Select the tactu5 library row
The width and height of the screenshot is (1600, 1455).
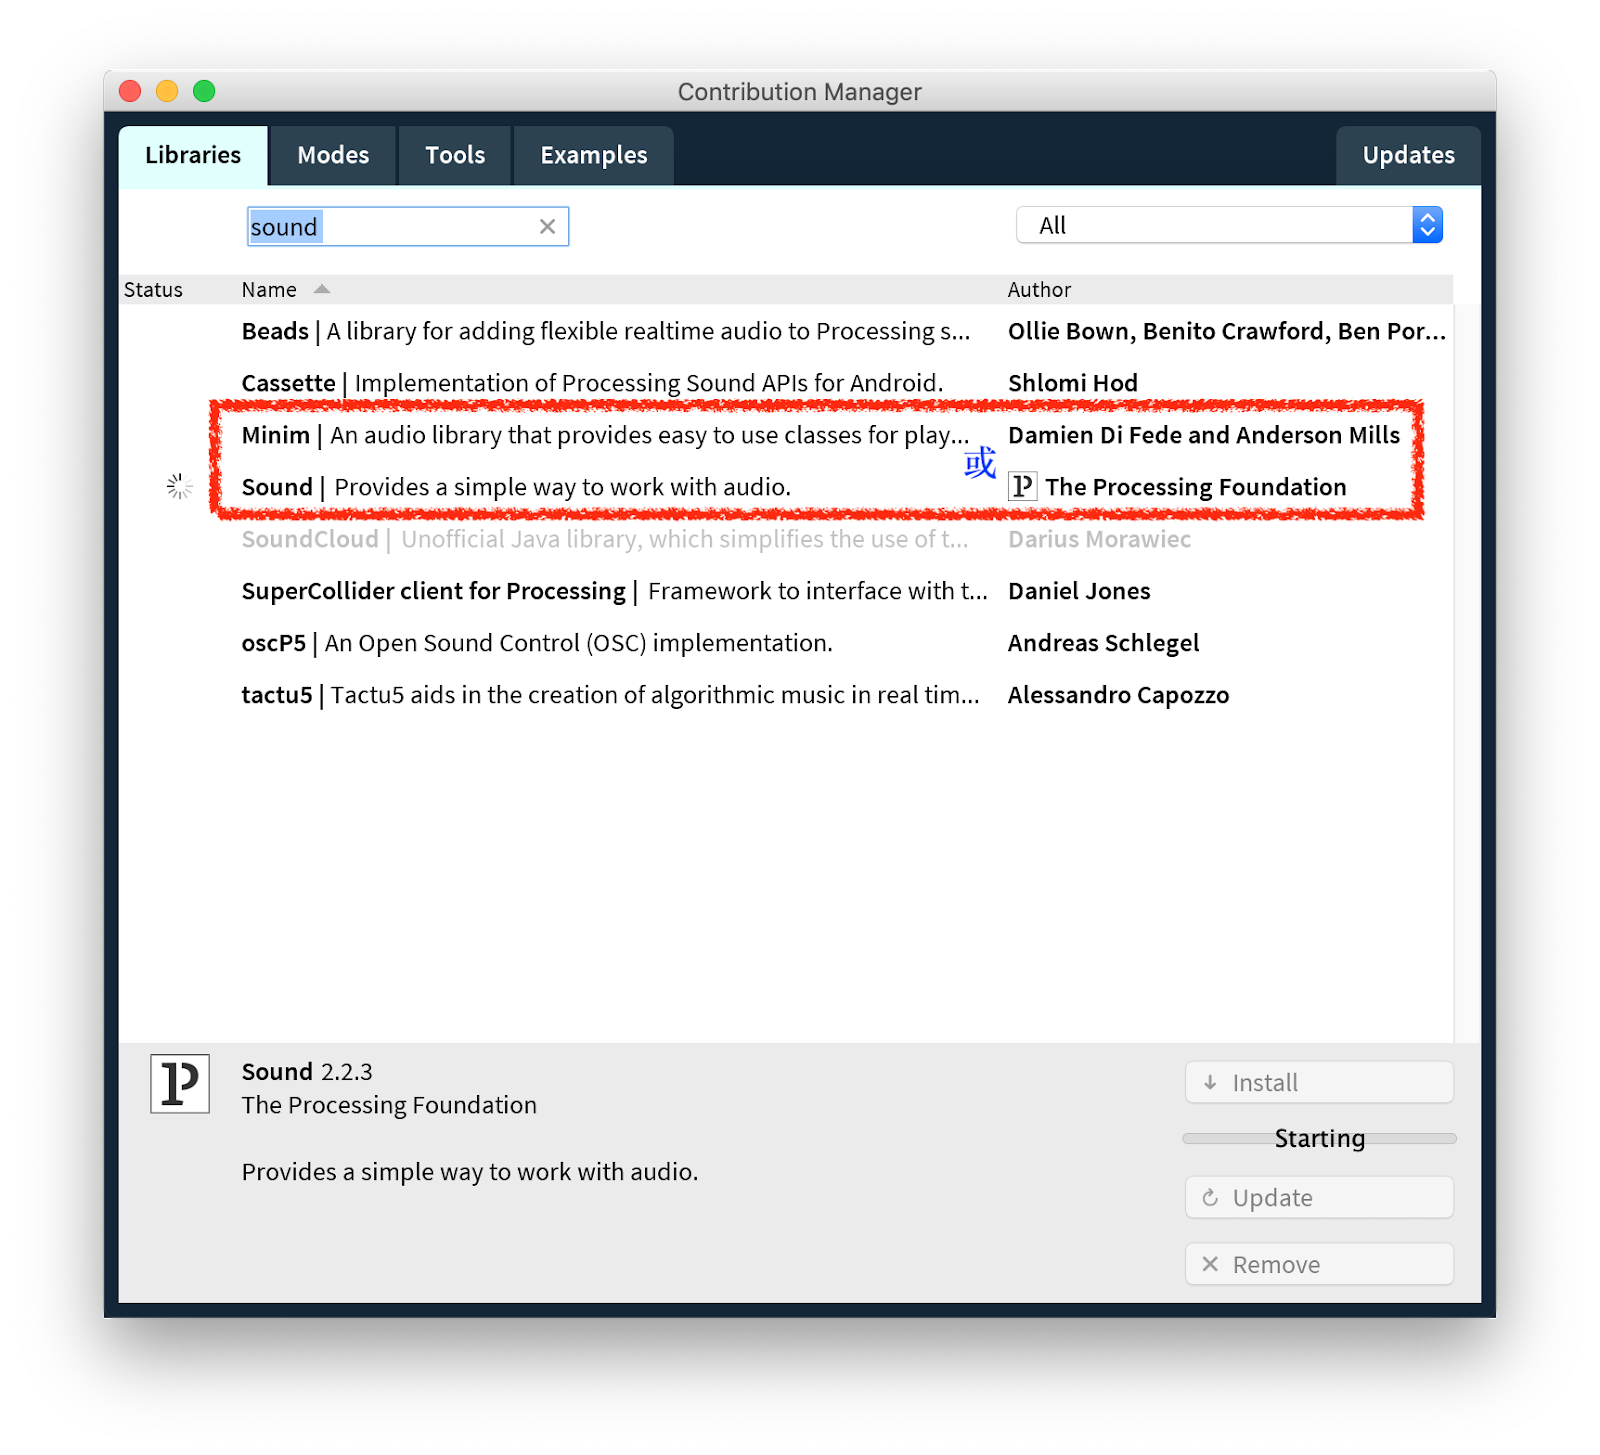click(x=785, y=695)
